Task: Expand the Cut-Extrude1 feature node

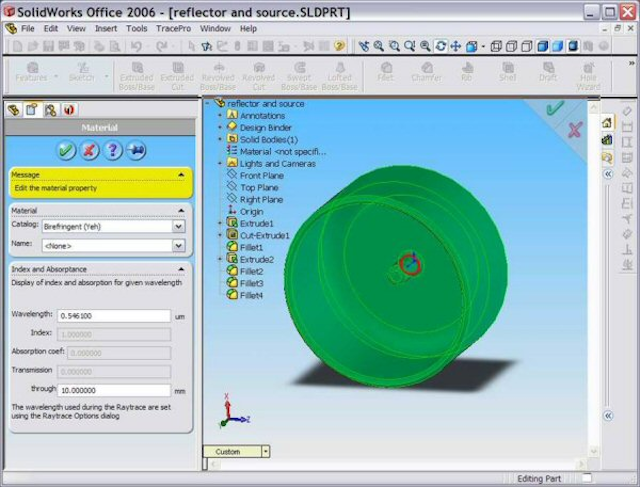Action: click(x=220, y=236)
